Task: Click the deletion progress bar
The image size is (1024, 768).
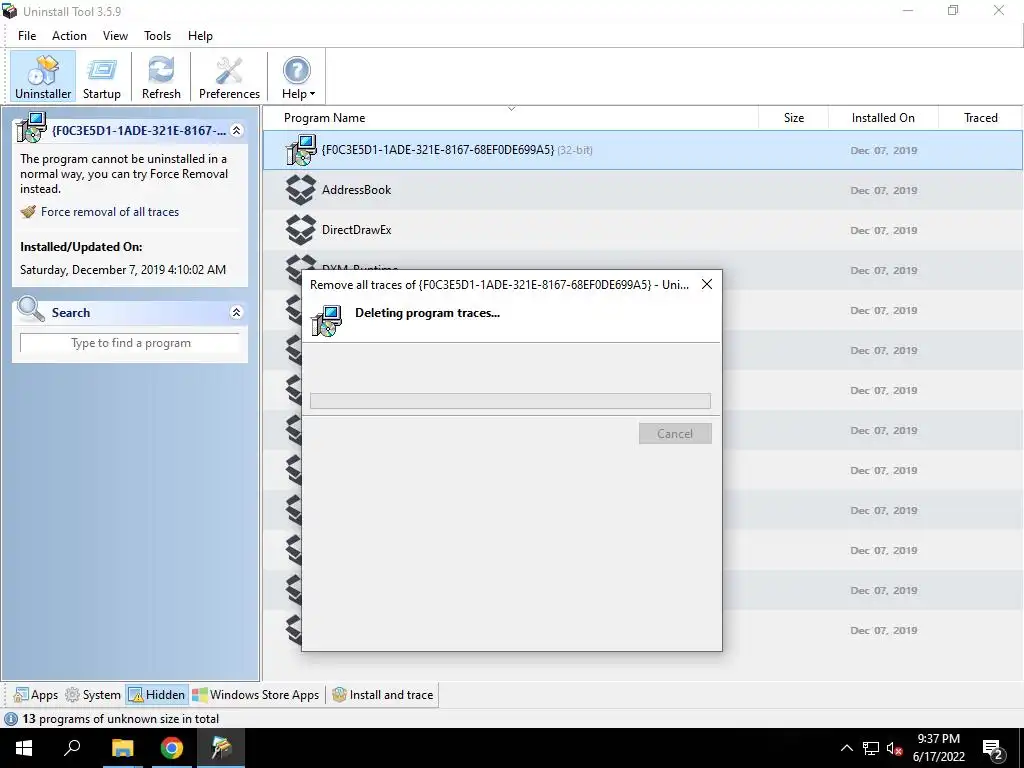Action: pyautogui.click(x=510, y=401)
